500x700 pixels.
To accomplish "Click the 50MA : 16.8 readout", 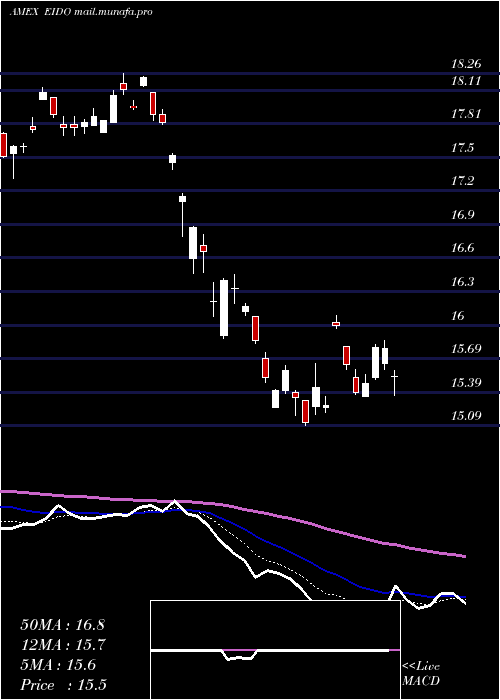I will click(62, 625).
